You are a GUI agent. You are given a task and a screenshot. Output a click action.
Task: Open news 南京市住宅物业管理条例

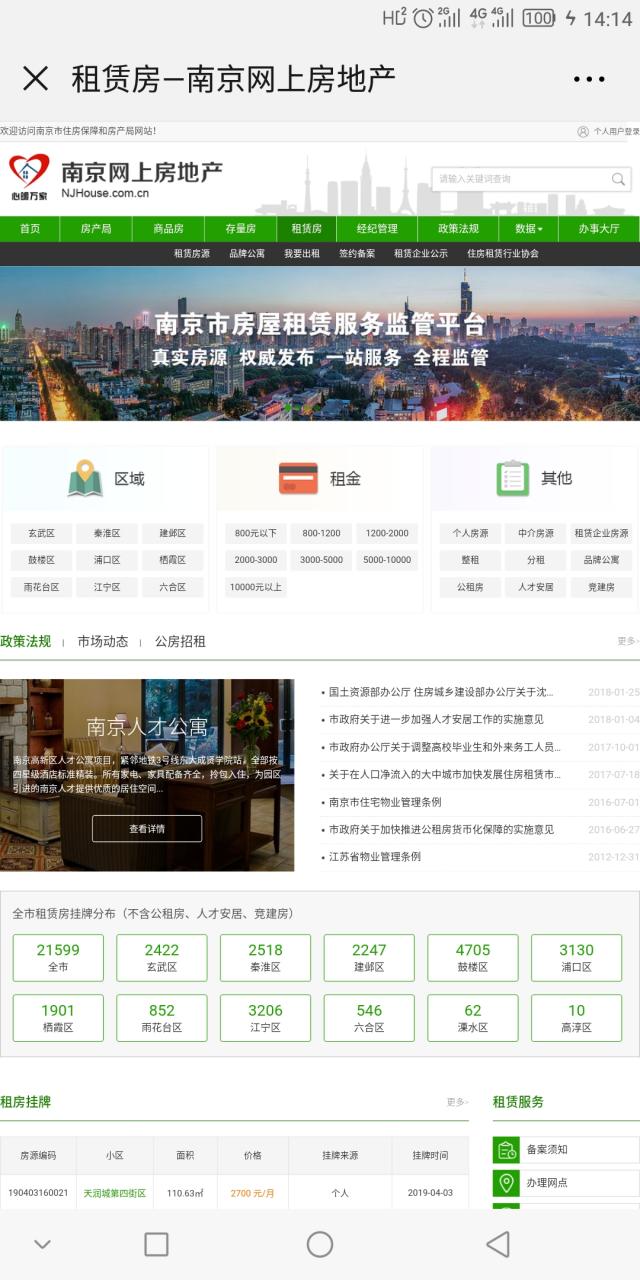click(x=385, y=802)
